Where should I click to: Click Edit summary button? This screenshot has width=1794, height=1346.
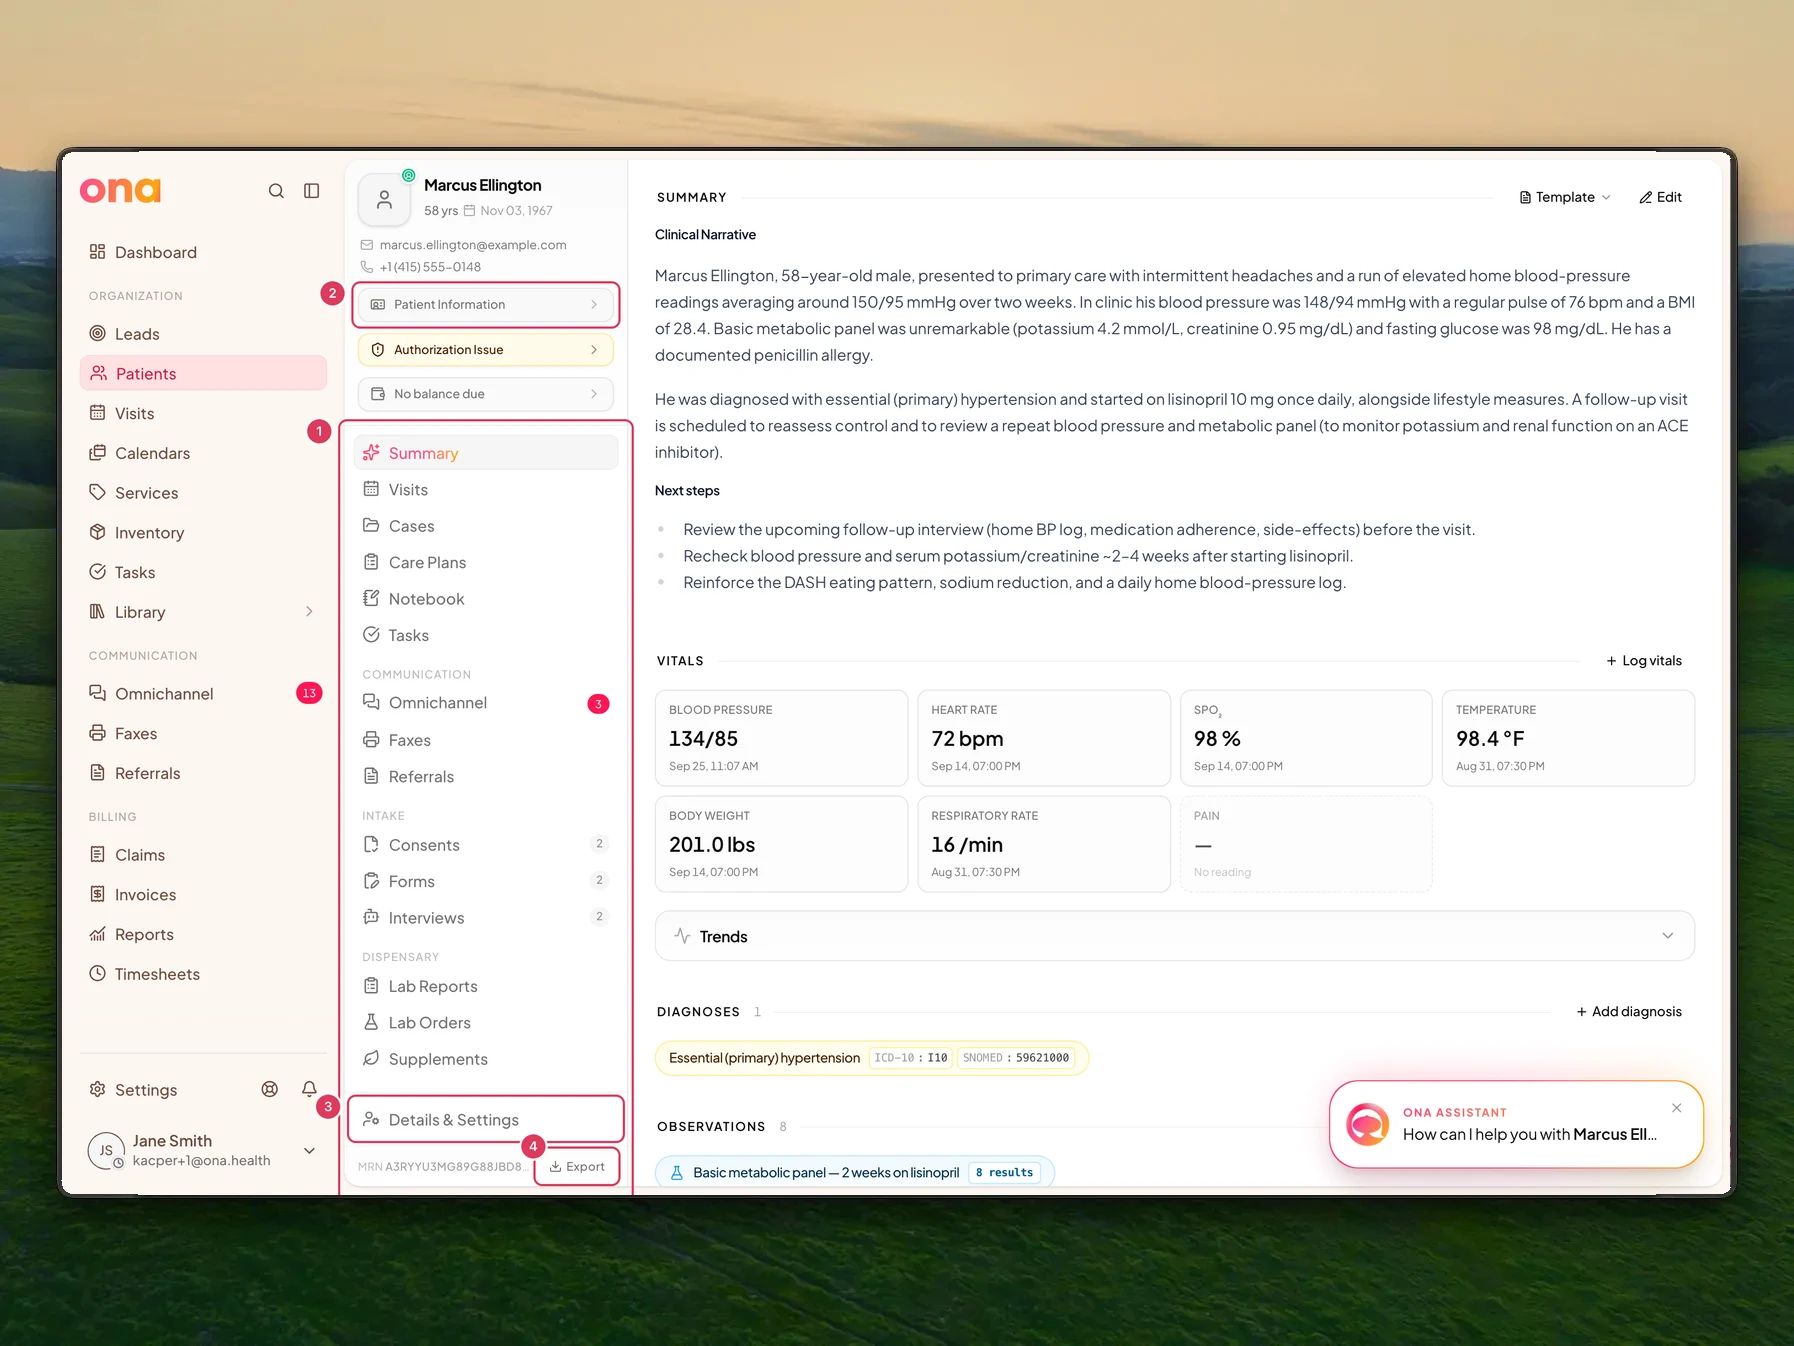click(1660, 197)
